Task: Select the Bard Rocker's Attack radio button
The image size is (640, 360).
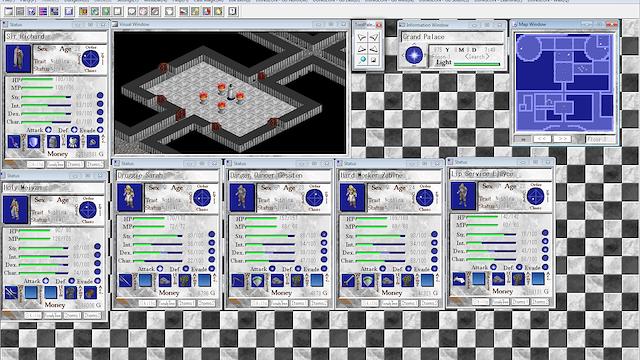Action: tap(382, 269)
